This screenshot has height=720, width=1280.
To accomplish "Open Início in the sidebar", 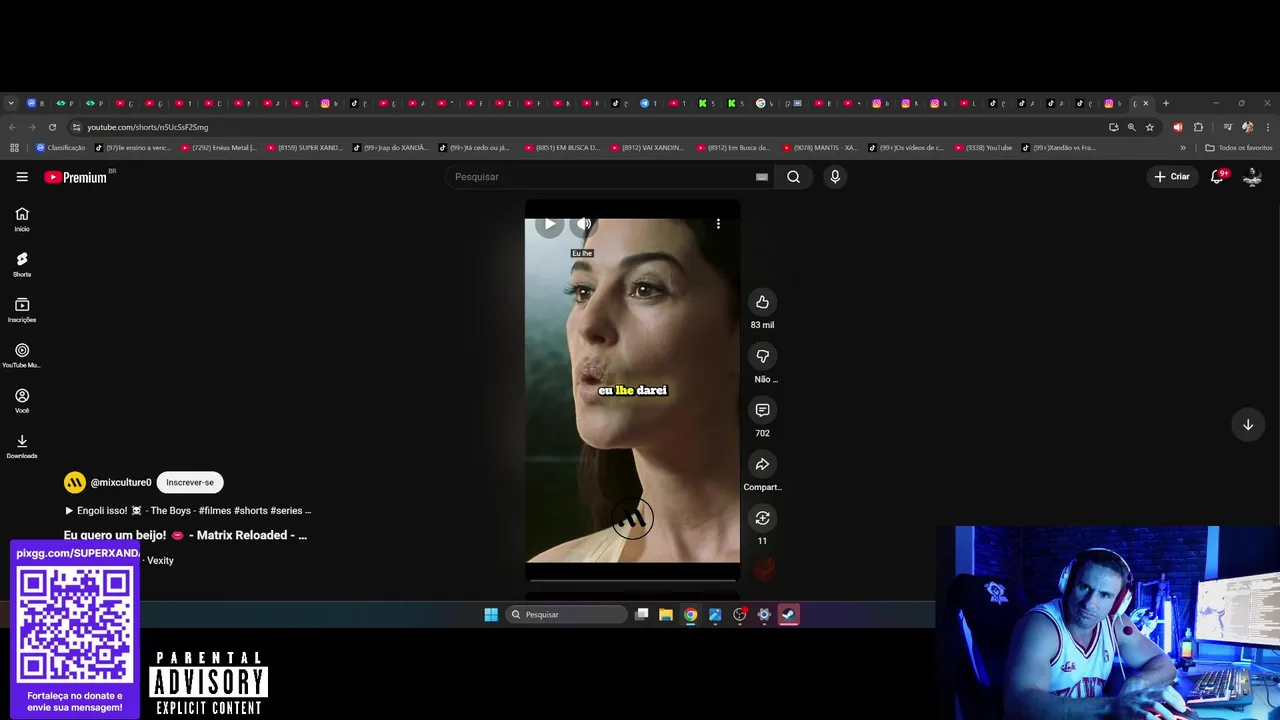I will (x=22, y=219).
